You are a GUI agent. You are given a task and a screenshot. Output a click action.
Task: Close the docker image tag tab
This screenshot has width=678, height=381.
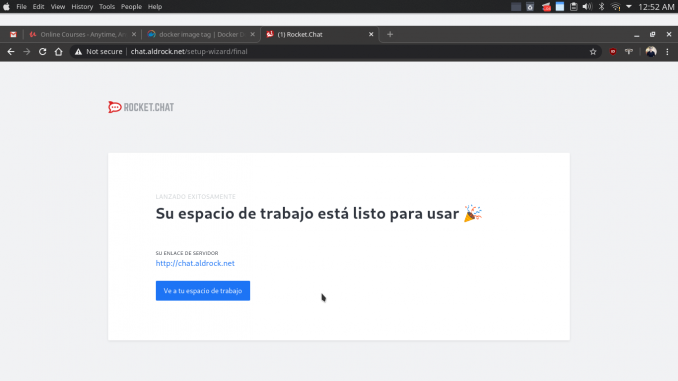[253, 35]
